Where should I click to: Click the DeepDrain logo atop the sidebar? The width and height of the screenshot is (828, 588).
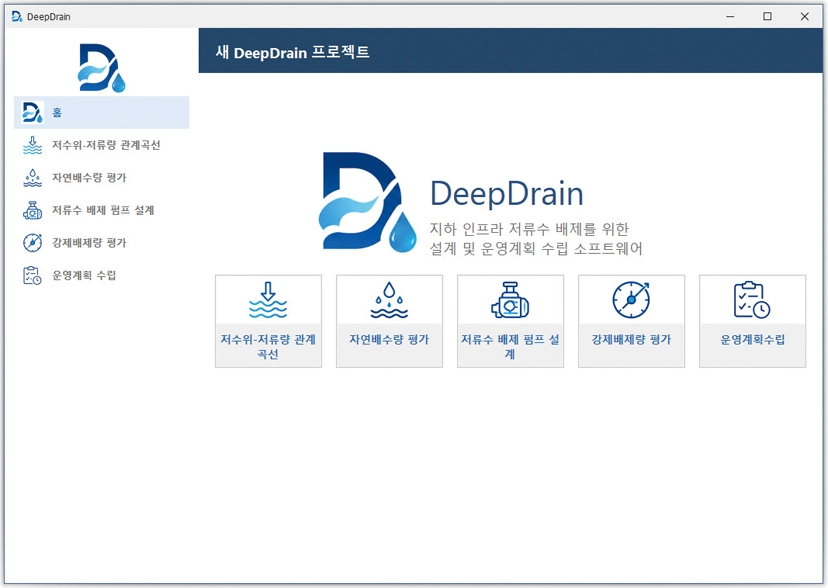coord(101,68)
